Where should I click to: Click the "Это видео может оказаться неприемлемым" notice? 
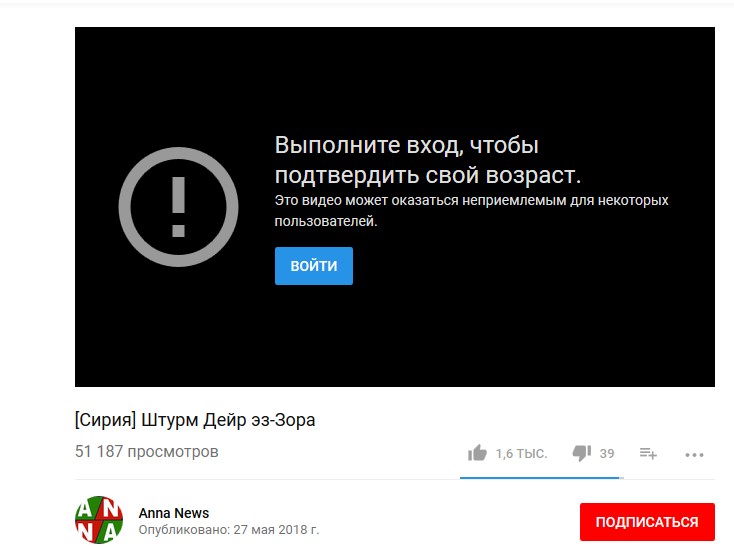pyautogui.click(x=471, y=201)
